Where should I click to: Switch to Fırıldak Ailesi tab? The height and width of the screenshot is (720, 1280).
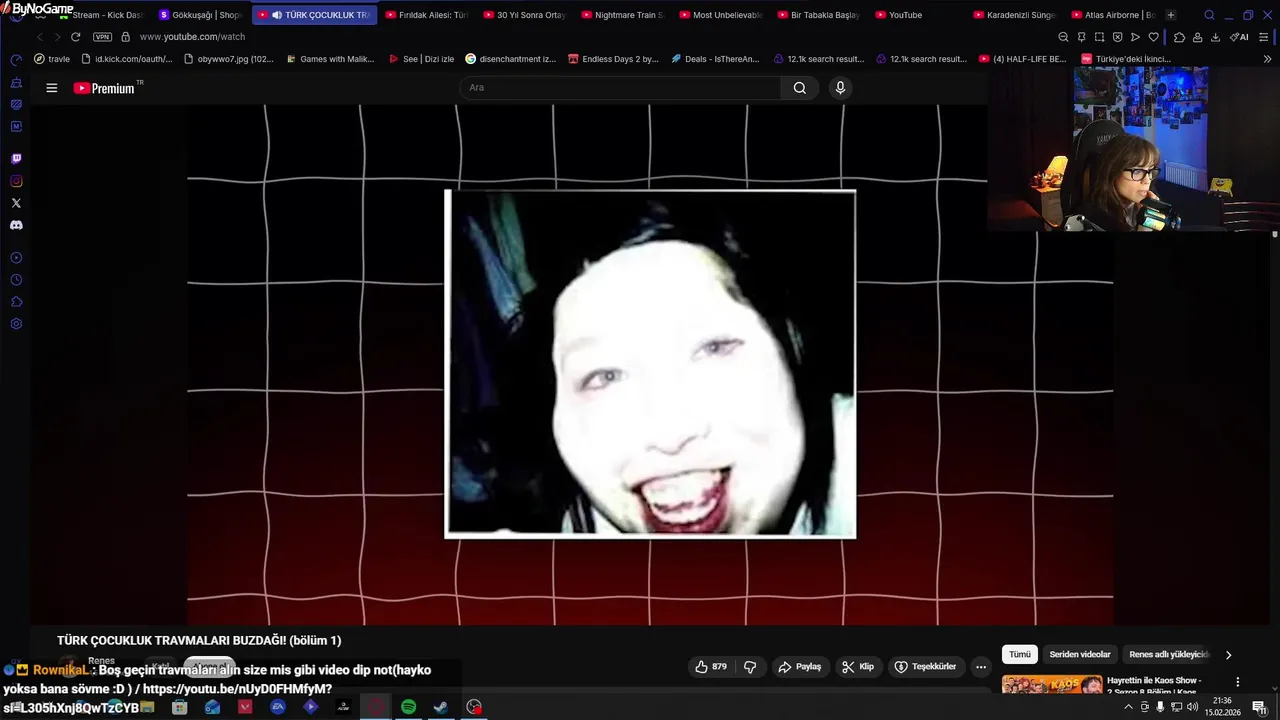pyautogui.click(x=425, y=15)
